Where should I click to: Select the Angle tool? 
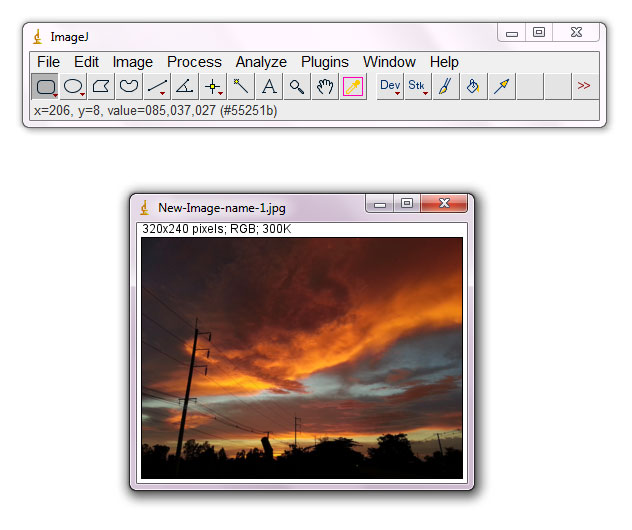pyautogui.click(x=185, y=86)
